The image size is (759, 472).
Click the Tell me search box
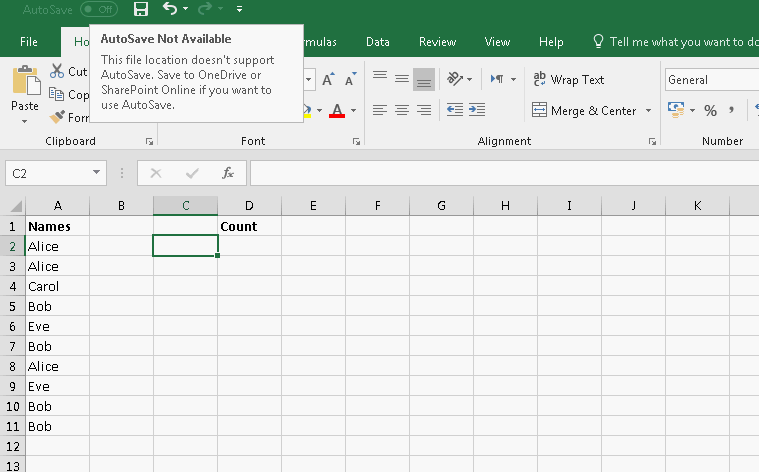(676, 42)
